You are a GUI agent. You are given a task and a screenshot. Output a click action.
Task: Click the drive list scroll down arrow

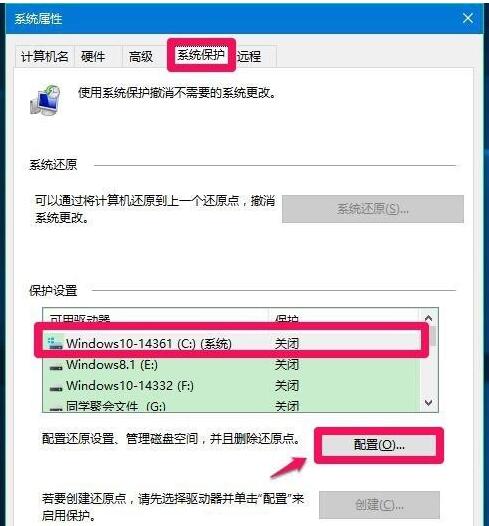point(428,402)
